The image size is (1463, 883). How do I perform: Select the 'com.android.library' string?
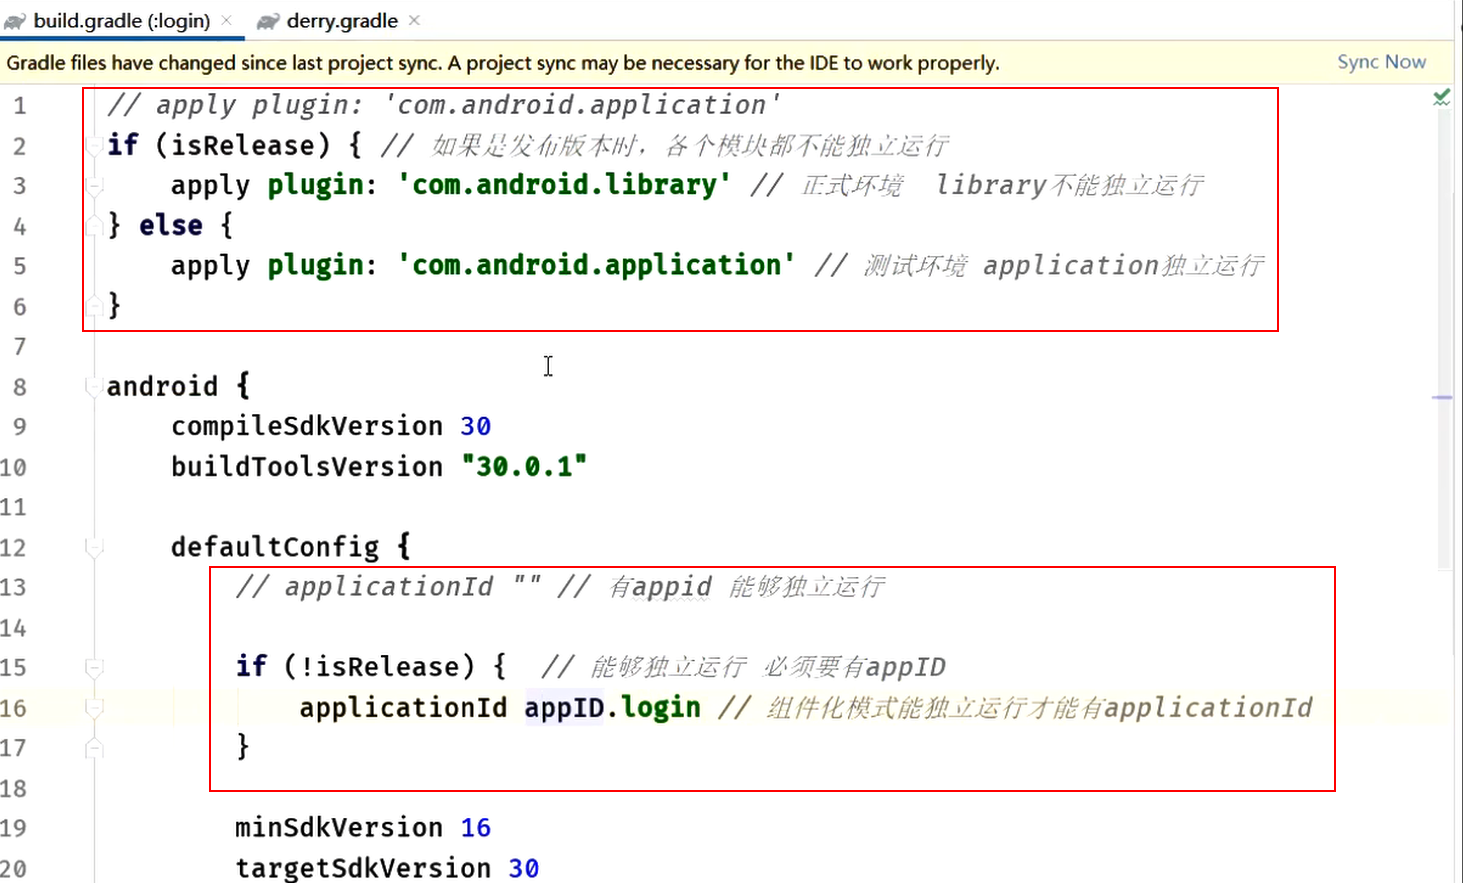pyautogui.click(x=565, y=184)
